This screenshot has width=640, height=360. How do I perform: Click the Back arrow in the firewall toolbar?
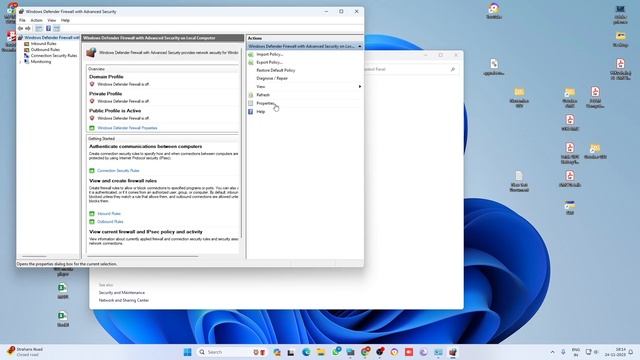(20, 29)
